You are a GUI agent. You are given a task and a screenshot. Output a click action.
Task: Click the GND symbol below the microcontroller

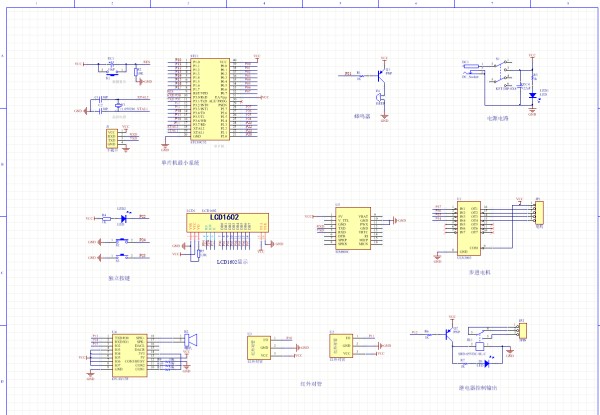click(x=165, y=146)
